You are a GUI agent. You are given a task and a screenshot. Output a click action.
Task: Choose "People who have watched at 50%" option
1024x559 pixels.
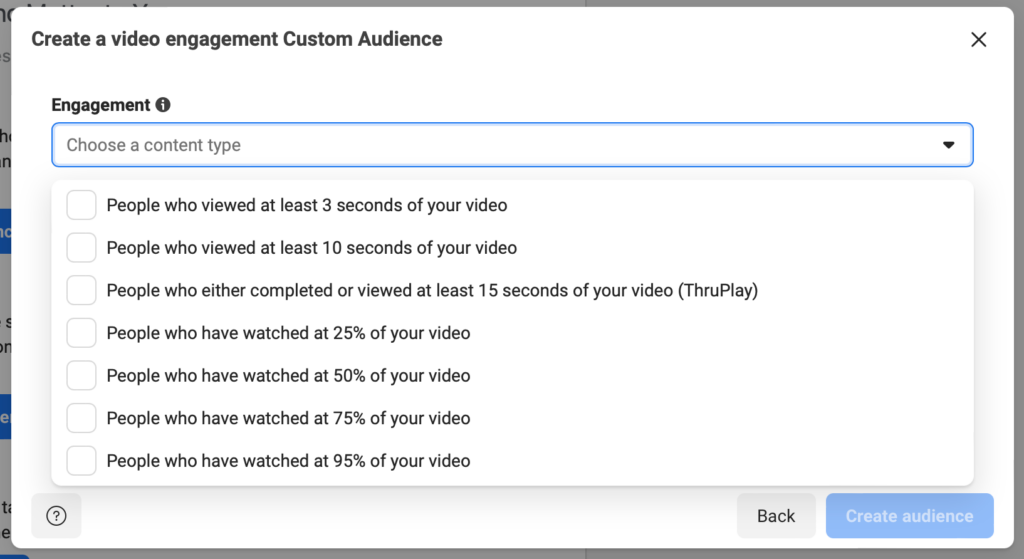point(288,376)
